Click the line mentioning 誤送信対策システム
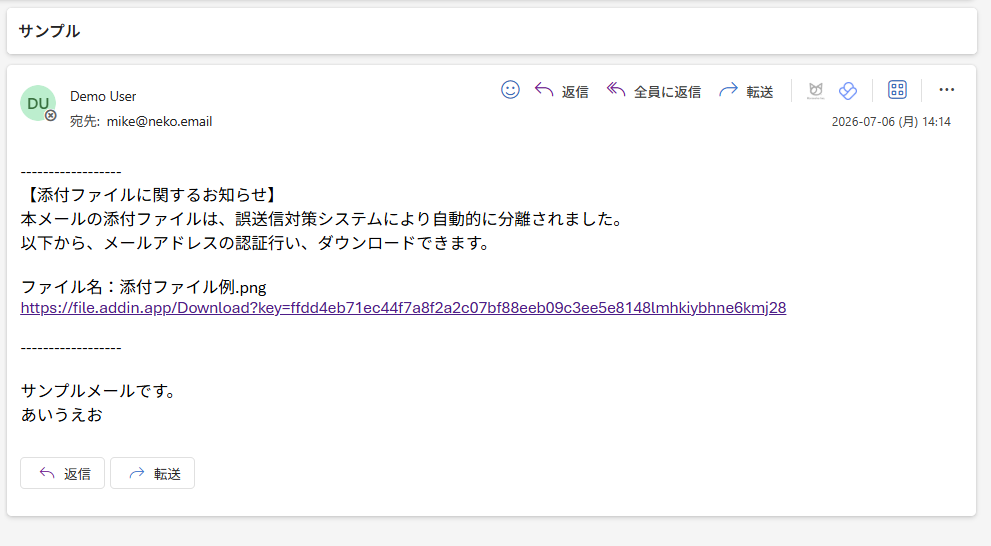Viewport: 991px width, 546px height. [x=324, y=219]
